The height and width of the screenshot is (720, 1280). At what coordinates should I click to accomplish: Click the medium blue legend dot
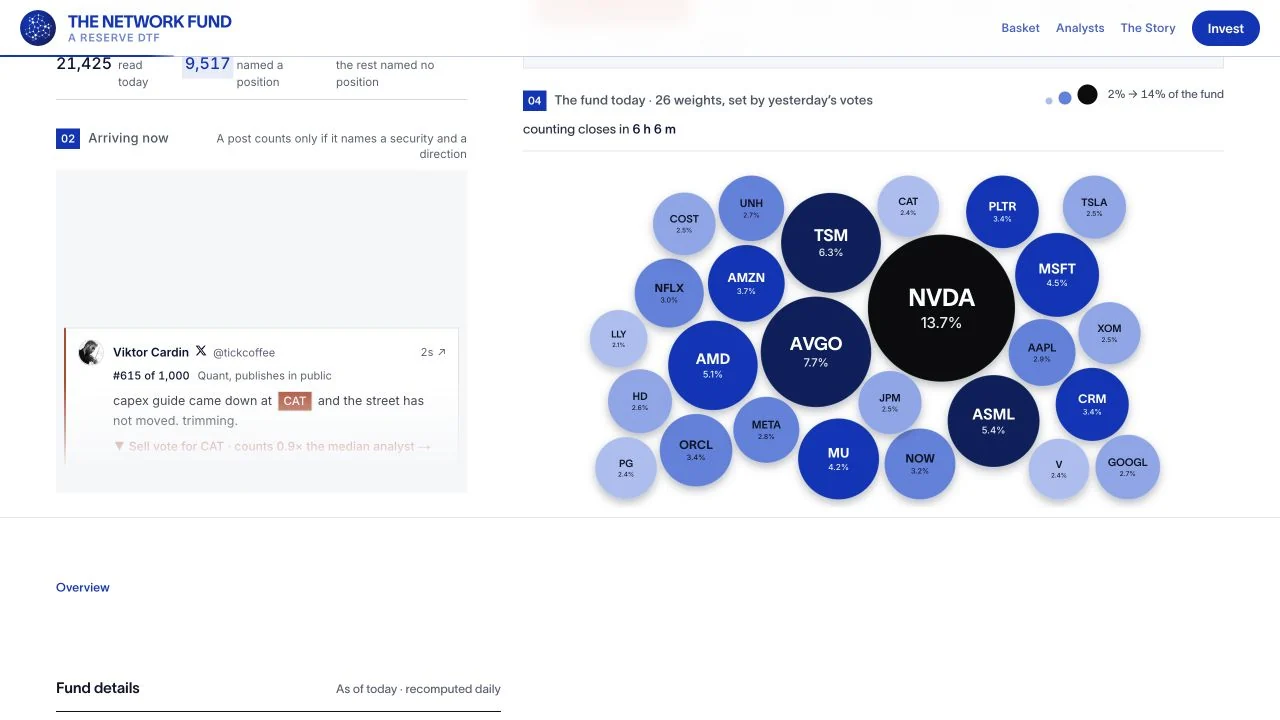(x=1065, y=98)
